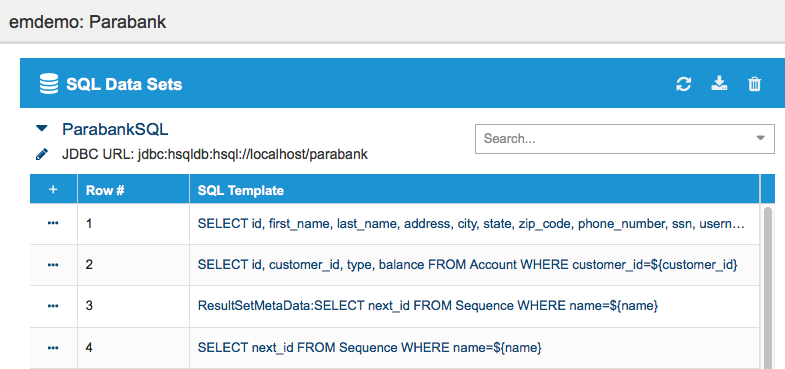785x369 pixels.
Task: Click the refresh icon in SQL Data Sets header
Action: 683,84
